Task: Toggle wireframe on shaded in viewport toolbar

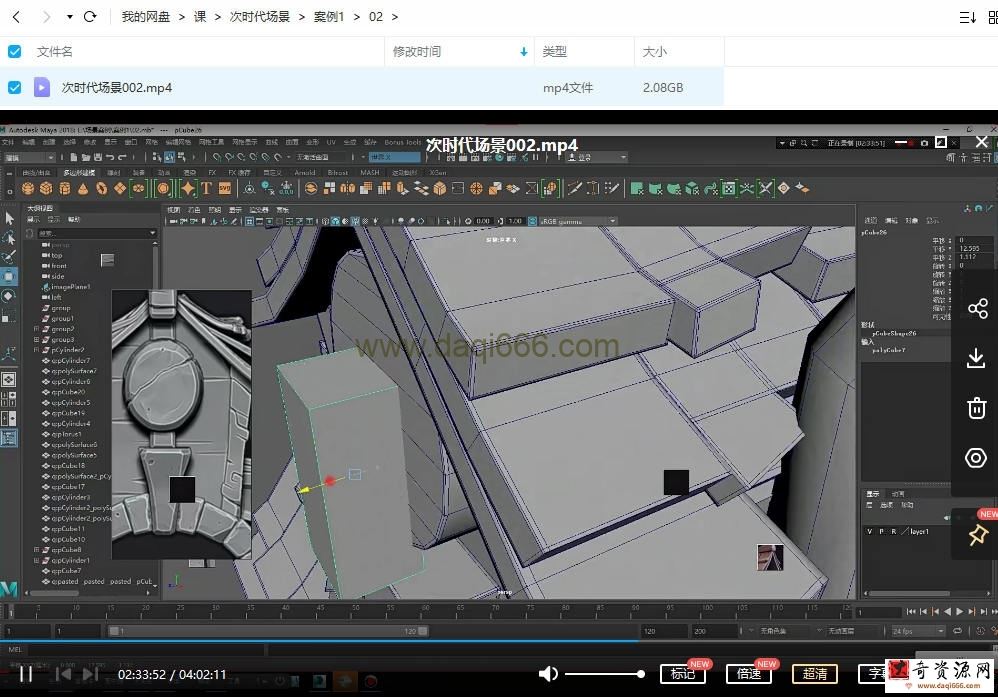Action: (355, 222)
